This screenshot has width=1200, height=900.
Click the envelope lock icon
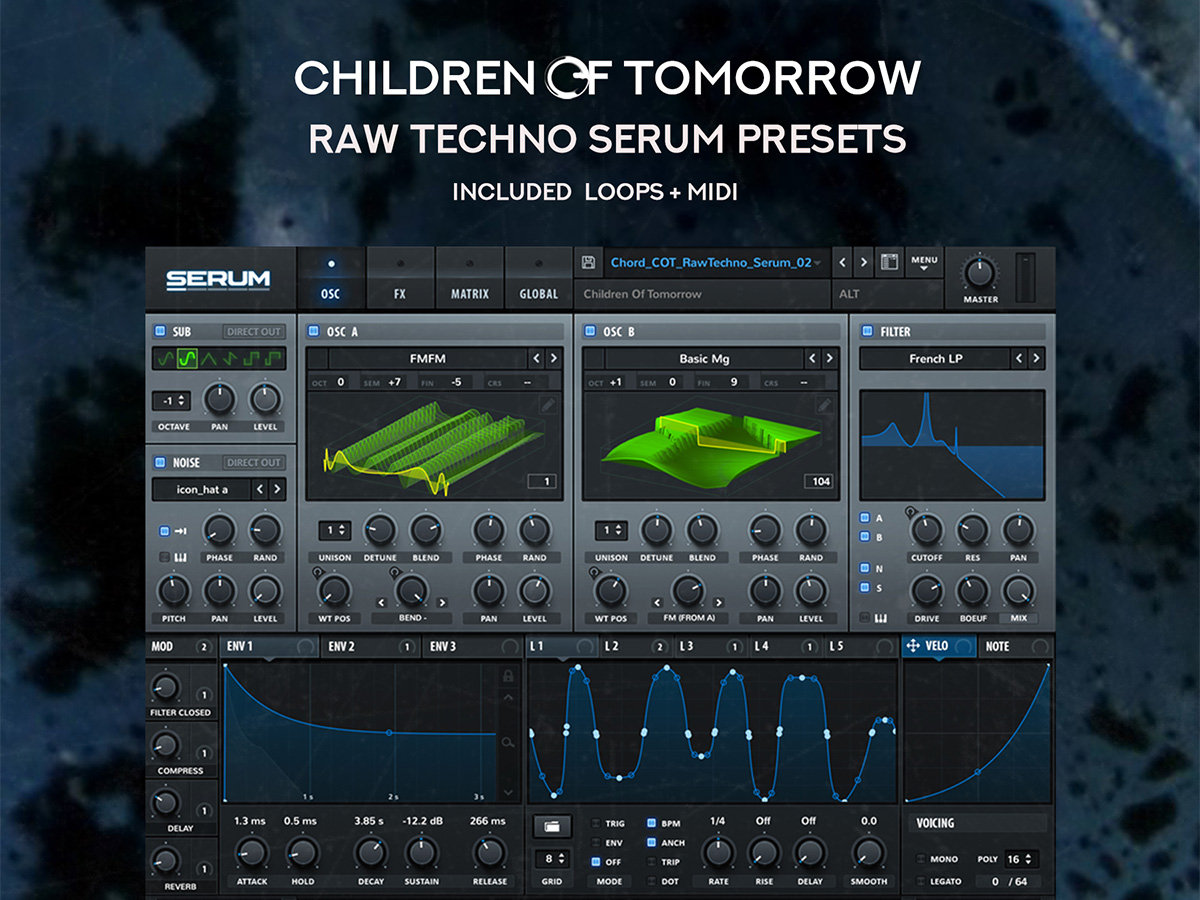click(508, 676)
